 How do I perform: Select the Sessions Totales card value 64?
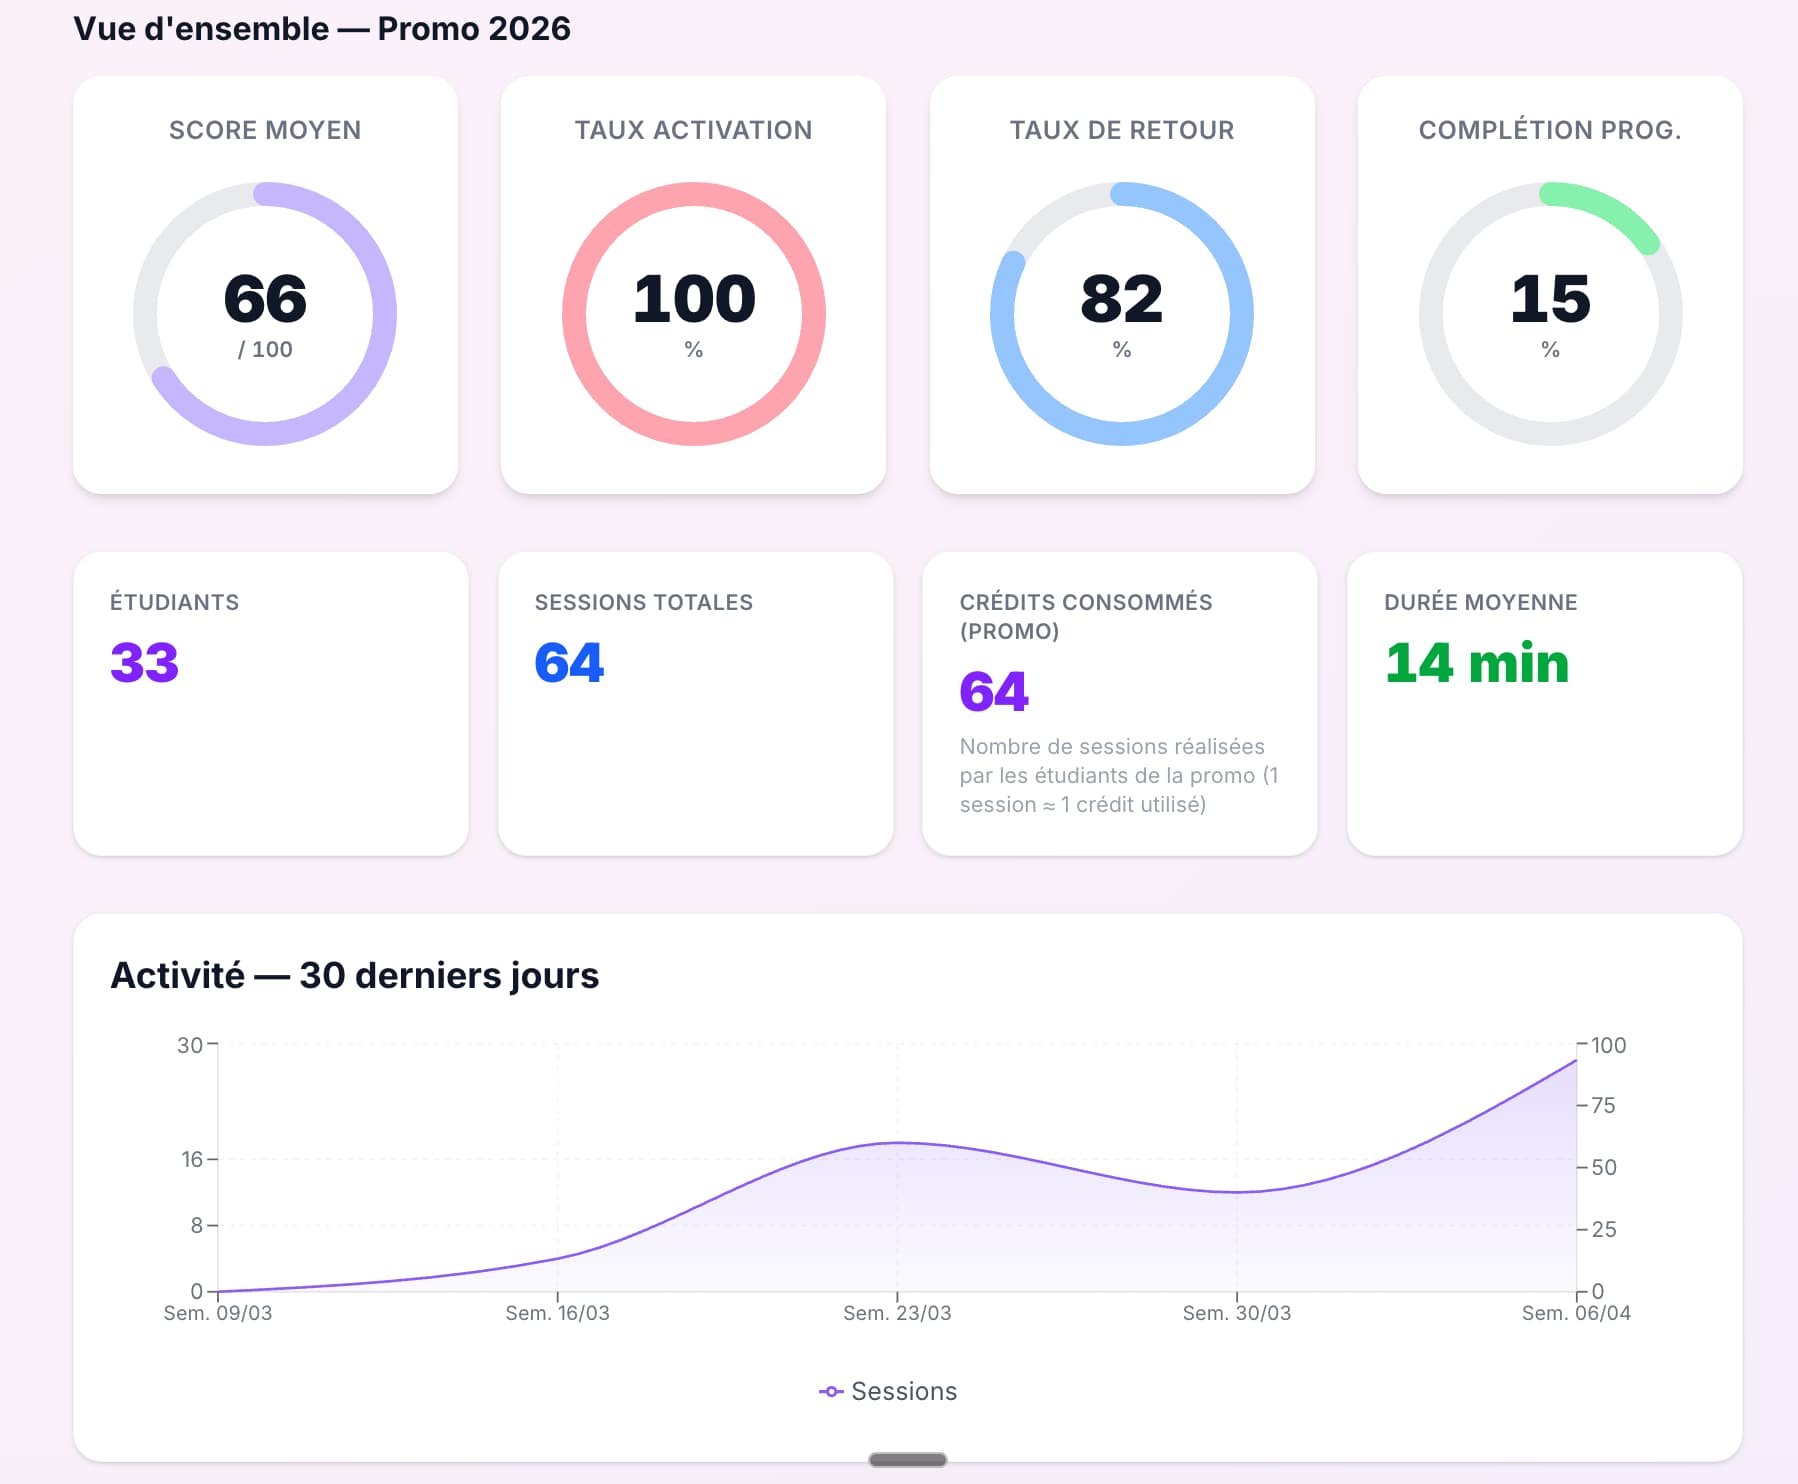(569, 662)
